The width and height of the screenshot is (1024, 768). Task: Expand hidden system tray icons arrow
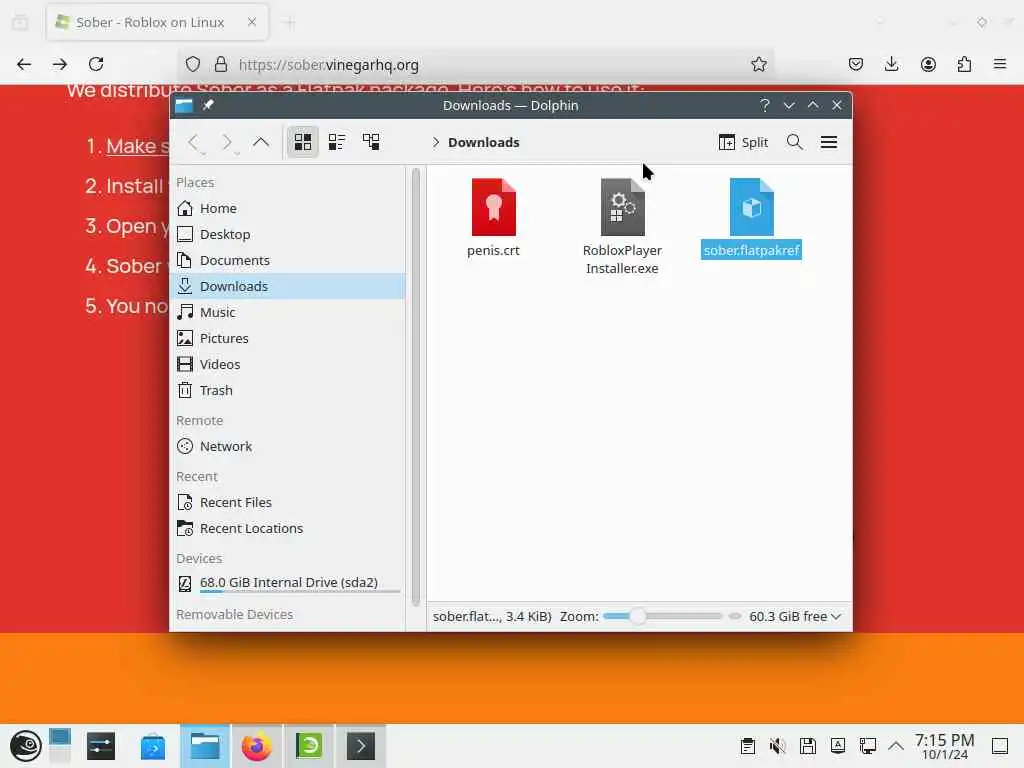[896, 746]
